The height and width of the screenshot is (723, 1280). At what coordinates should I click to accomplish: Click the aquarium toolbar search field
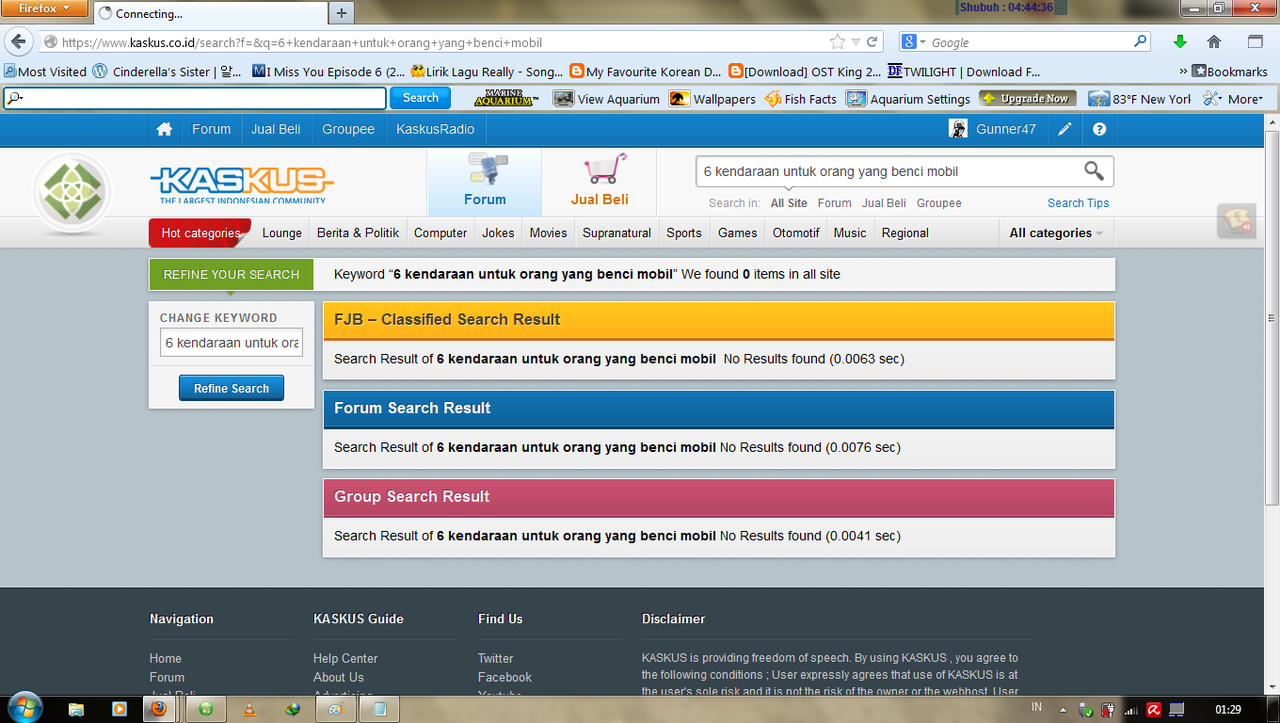195,98
